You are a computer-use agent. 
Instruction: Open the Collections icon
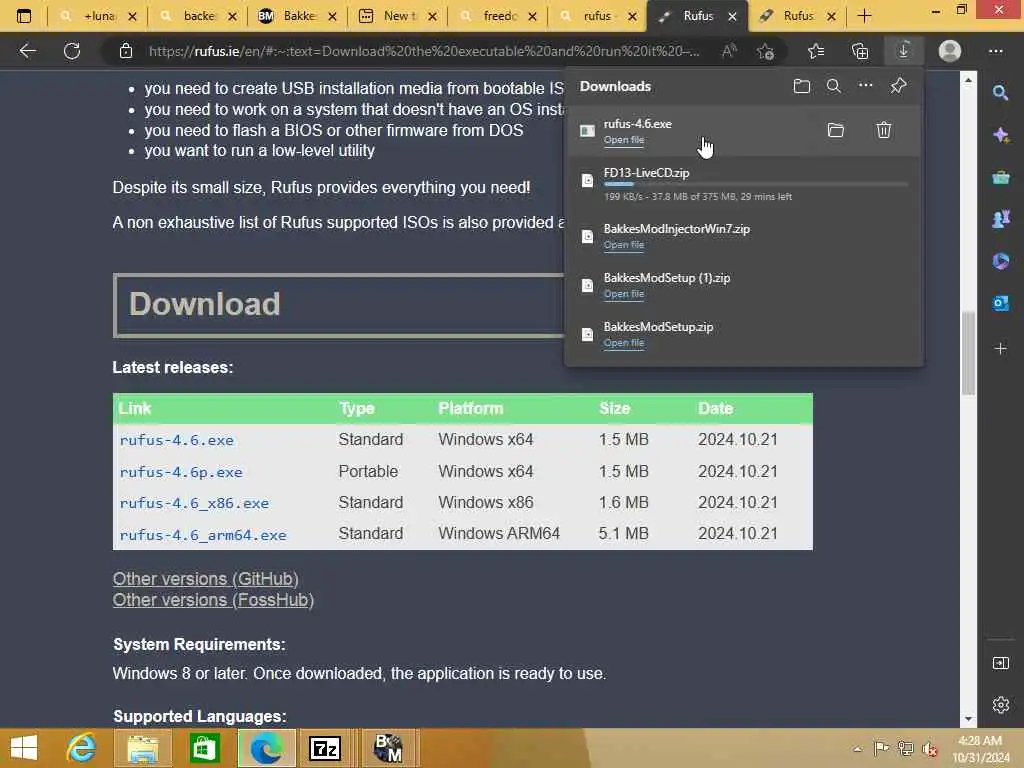point(860,51)
